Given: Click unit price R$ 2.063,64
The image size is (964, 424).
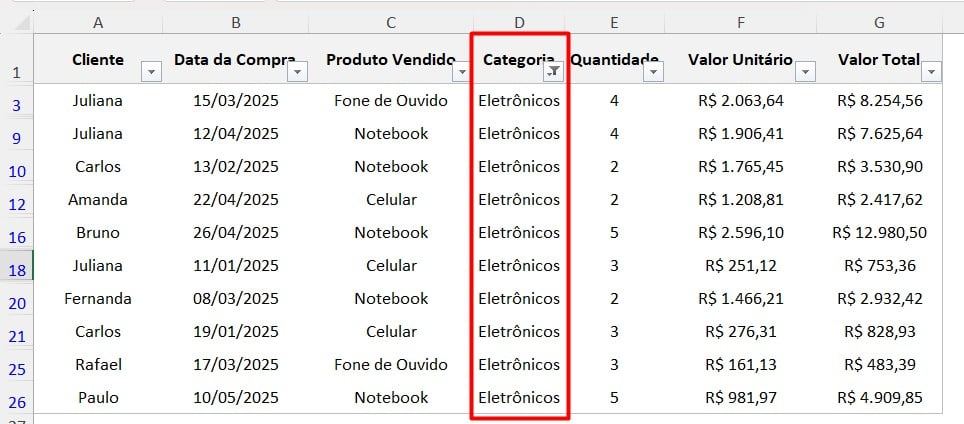Looking at the screenshot, I should coord(741,101).
